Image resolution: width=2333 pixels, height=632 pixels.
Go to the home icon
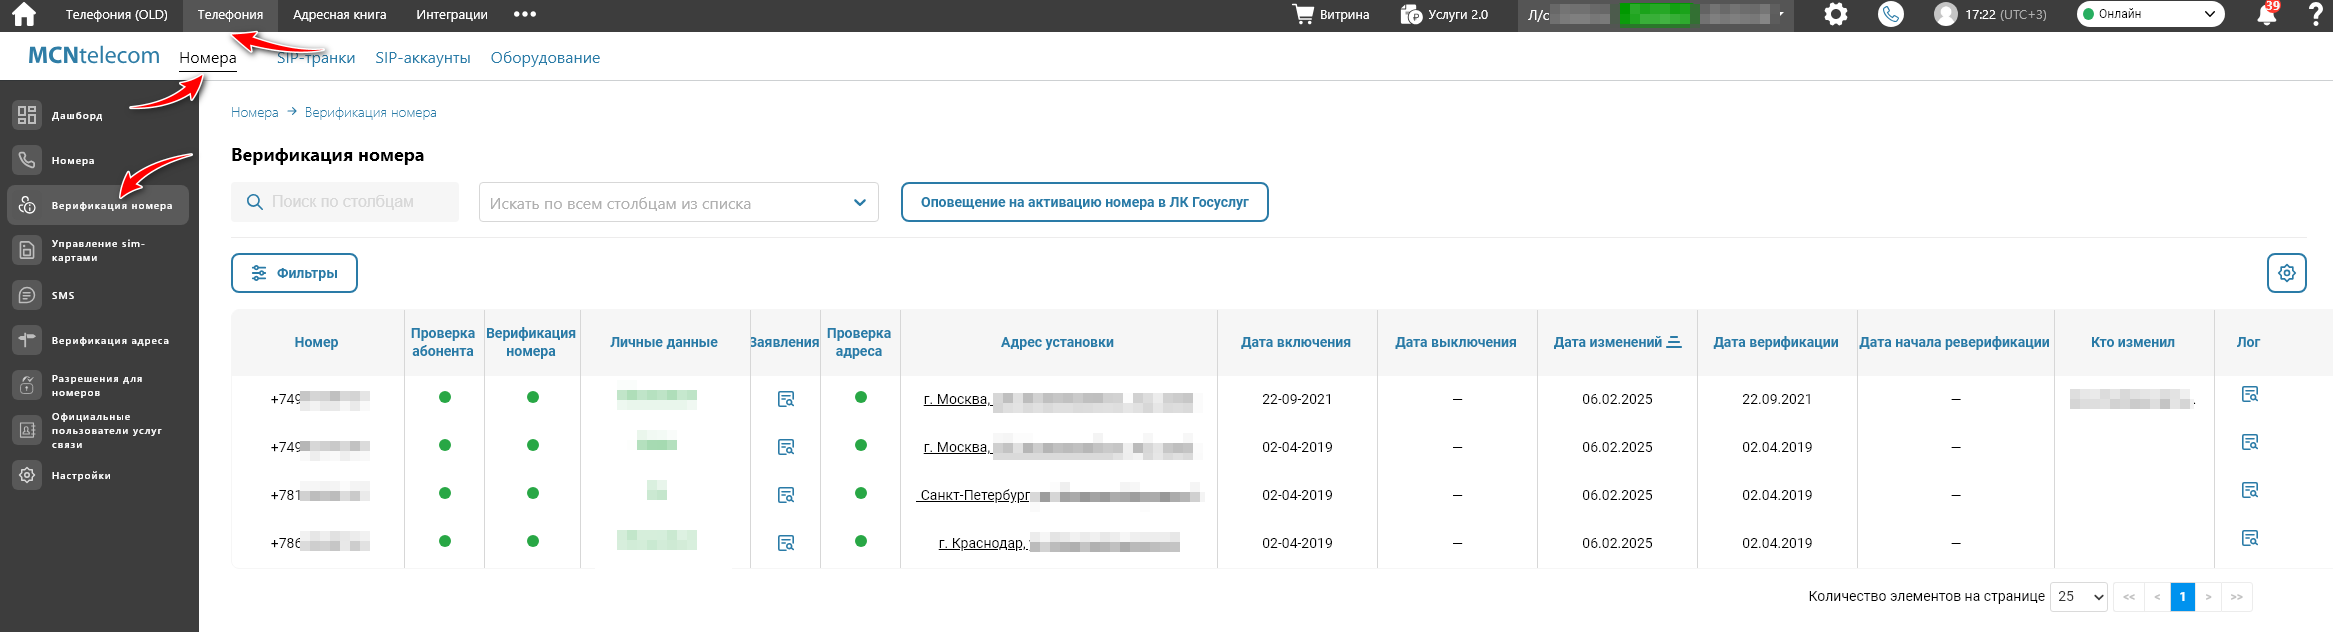pos(23,14)
